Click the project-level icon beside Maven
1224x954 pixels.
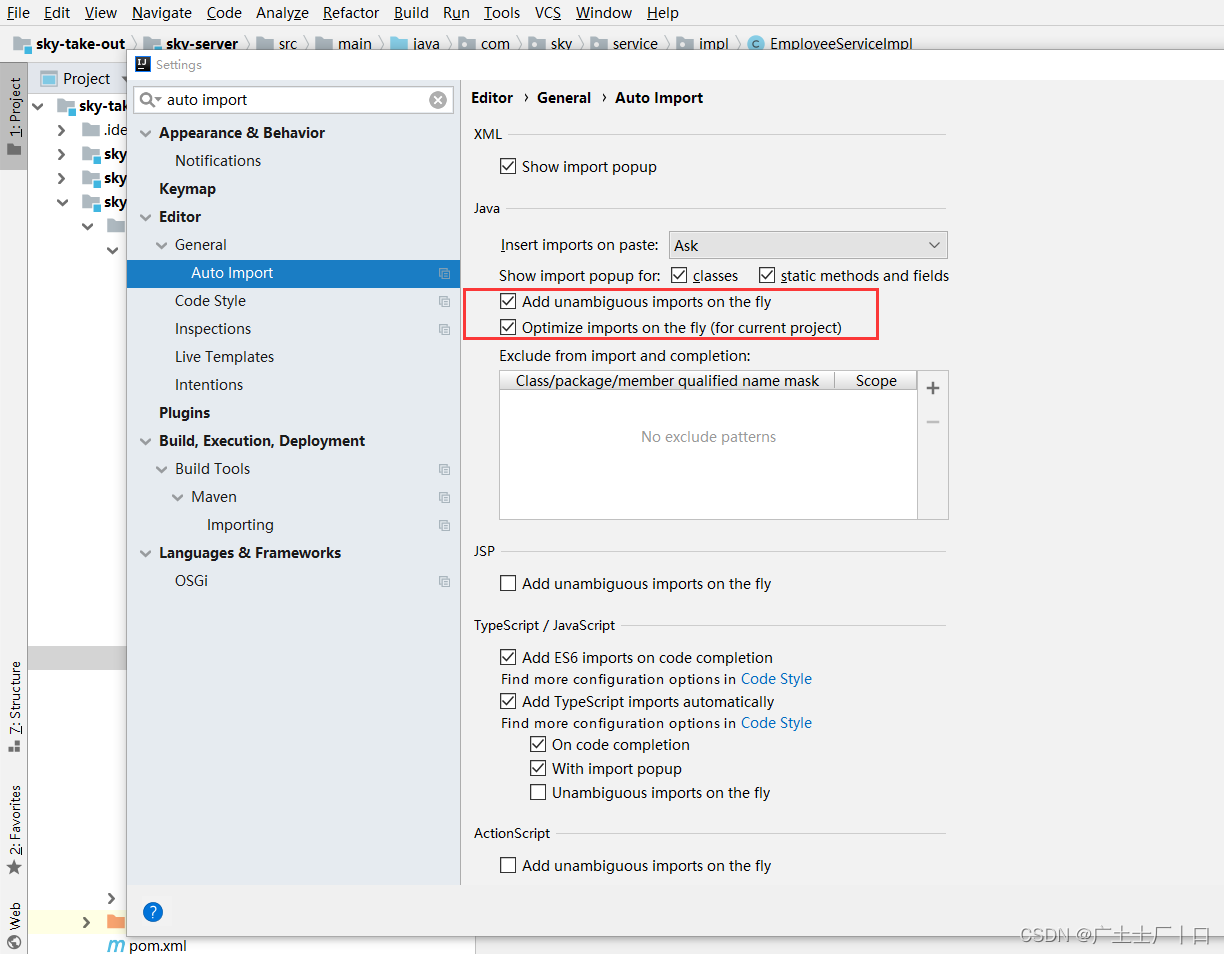(x=444, y=497)
